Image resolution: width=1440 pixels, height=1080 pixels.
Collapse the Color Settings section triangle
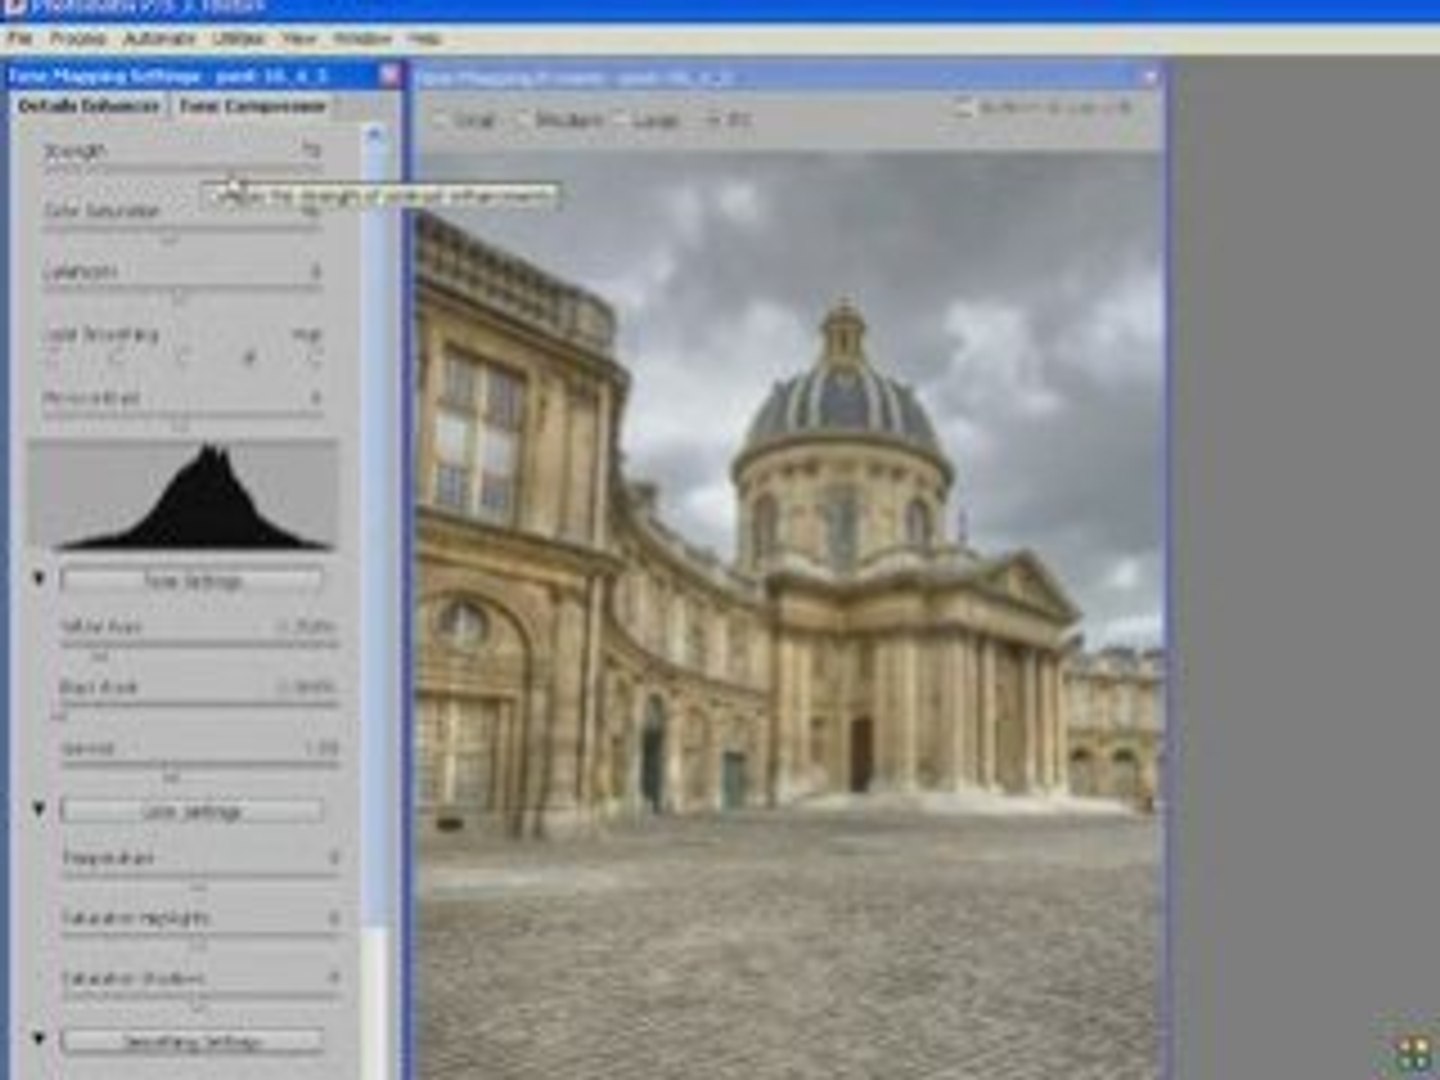(x=39, y=809)
